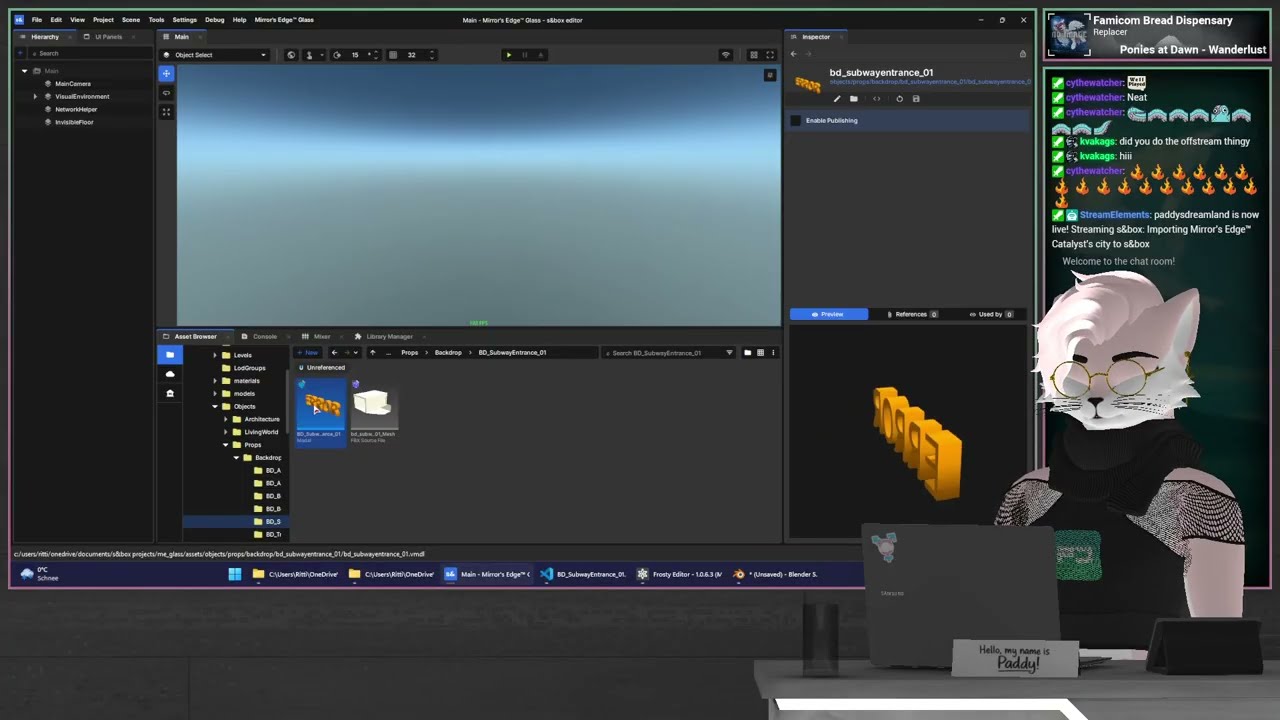Select NetworkHelper in the hierarchy
Viewport: 1280px width, 720px height.
[76, 109]
